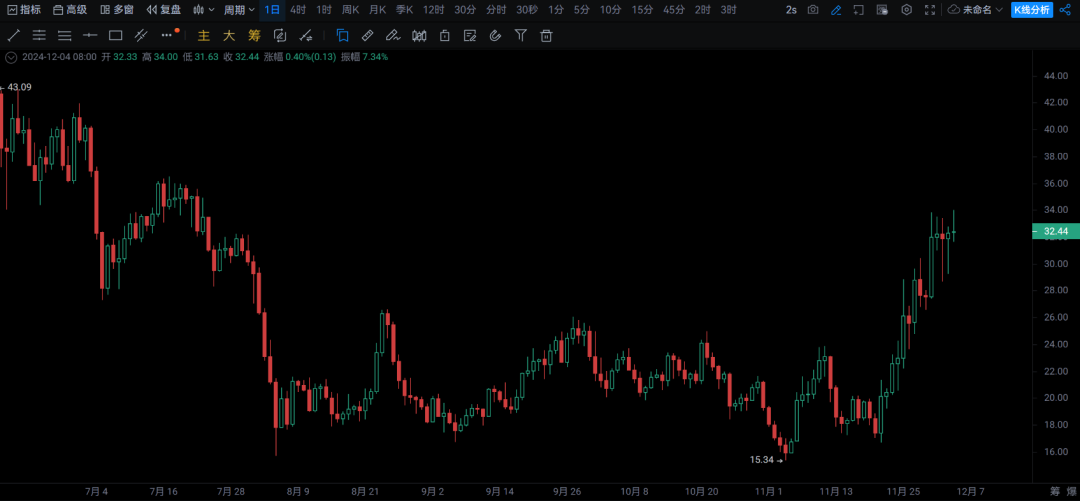Image resolution: width=1080 pixels, height=501 pixels.
Task: Open the 未命名 layout dropdown
Action: point(975,10)
